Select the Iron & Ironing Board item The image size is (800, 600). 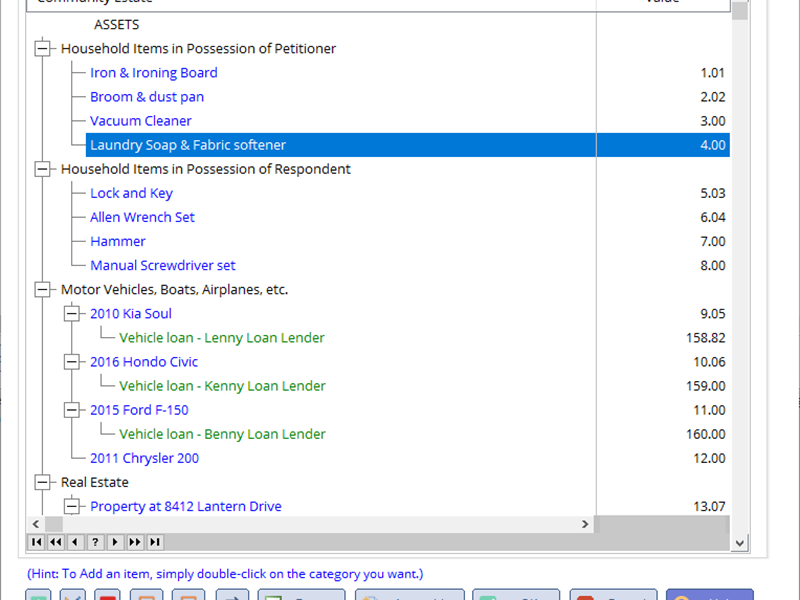[153, 73]
